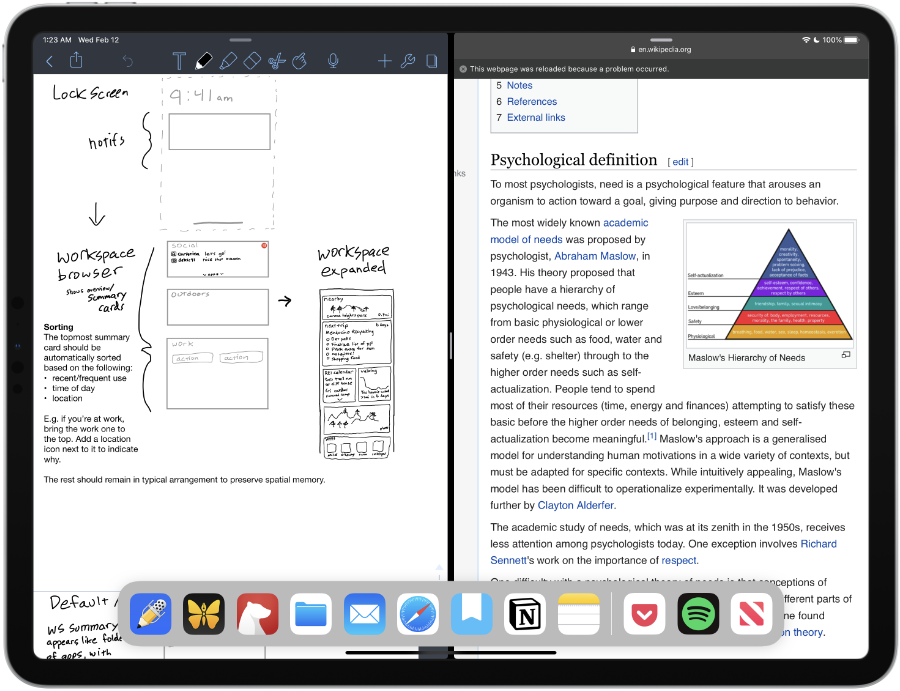Open Apple News from dock
This screenshot has height=691, width=900.
click(751, 614)
